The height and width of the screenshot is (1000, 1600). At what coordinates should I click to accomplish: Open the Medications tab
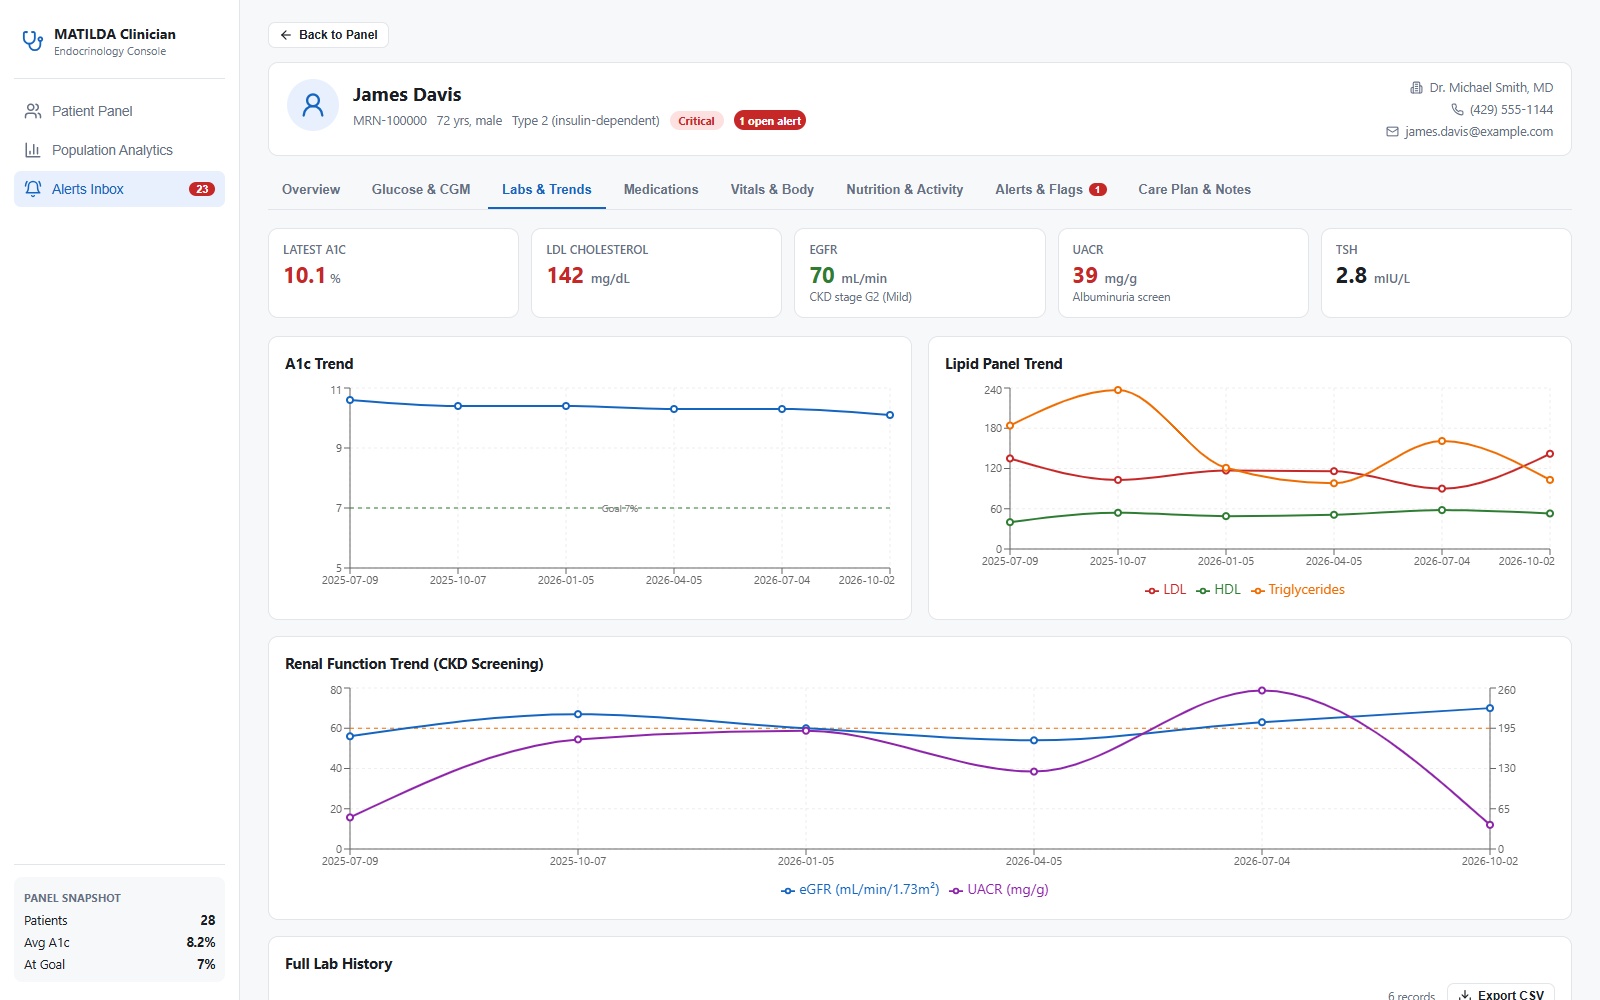coord(661,189)
